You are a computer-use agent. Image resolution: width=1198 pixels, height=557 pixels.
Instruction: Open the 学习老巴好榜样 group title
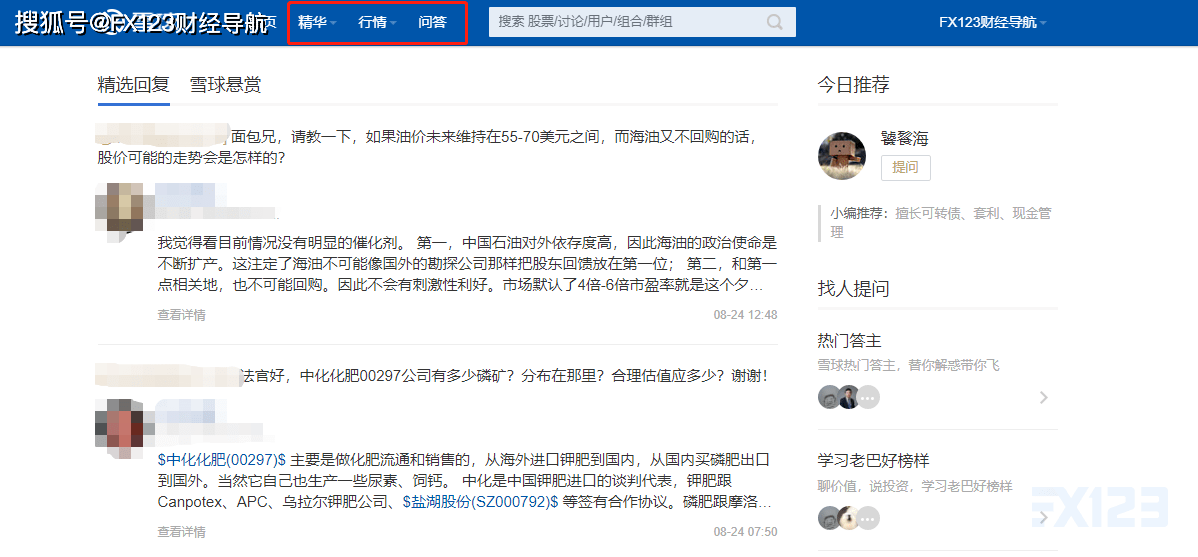(x=873, y=461)
